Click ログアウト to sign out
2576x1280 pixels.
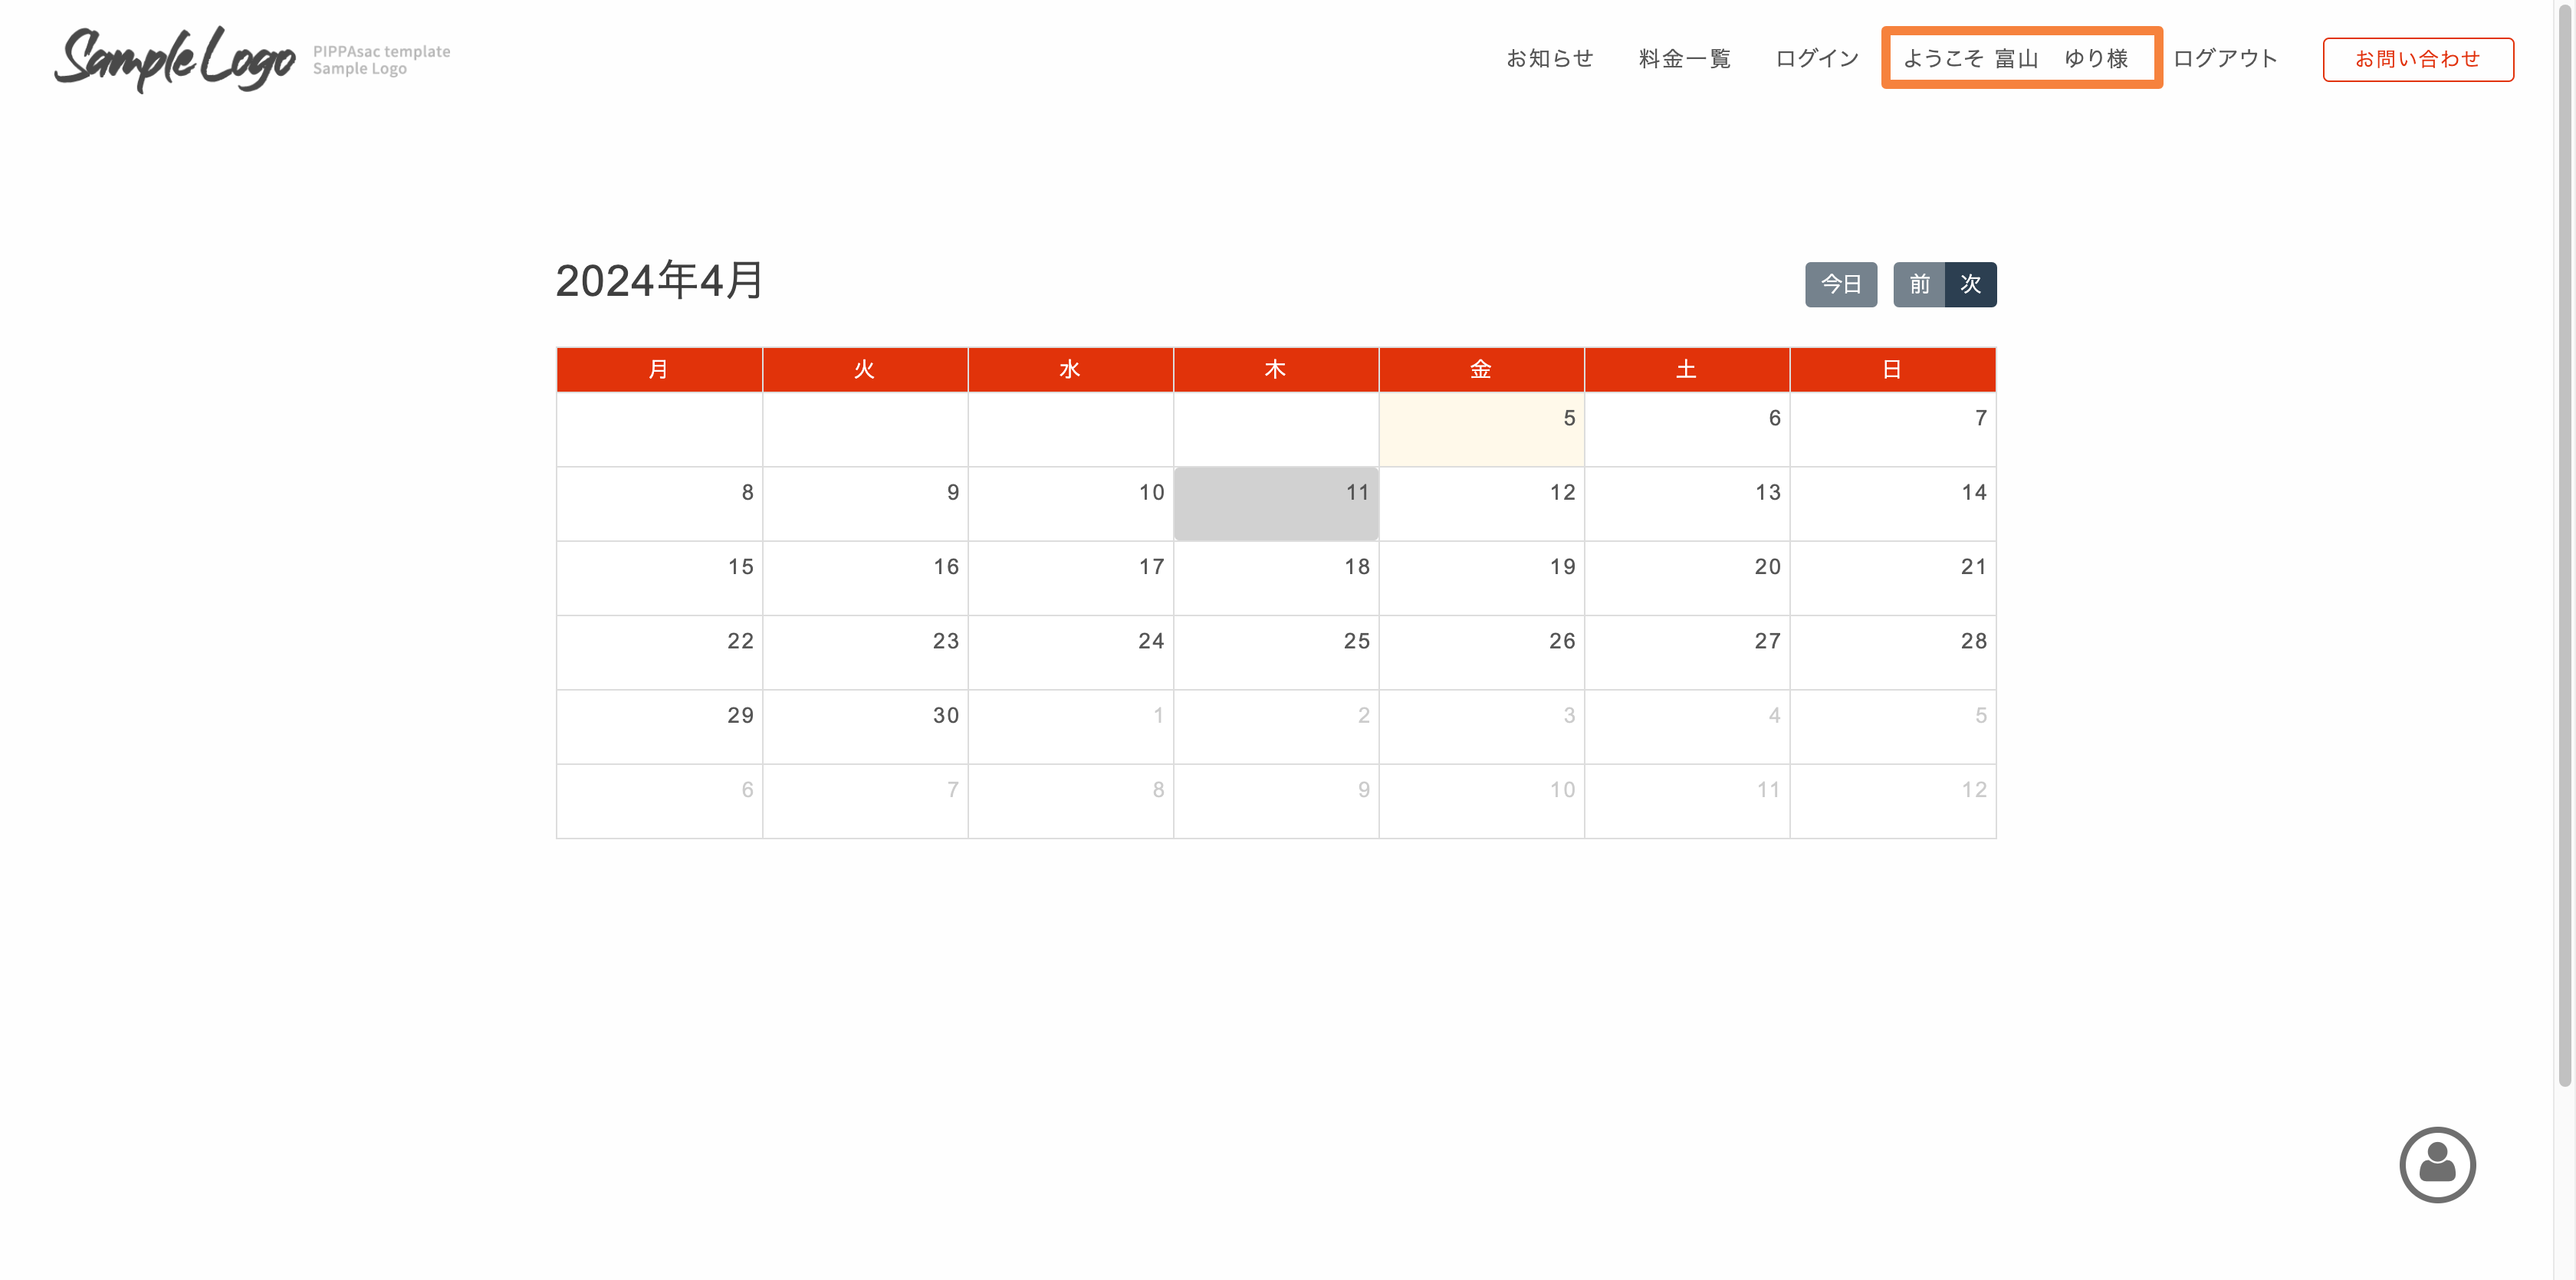click(x=2224, y=59)
